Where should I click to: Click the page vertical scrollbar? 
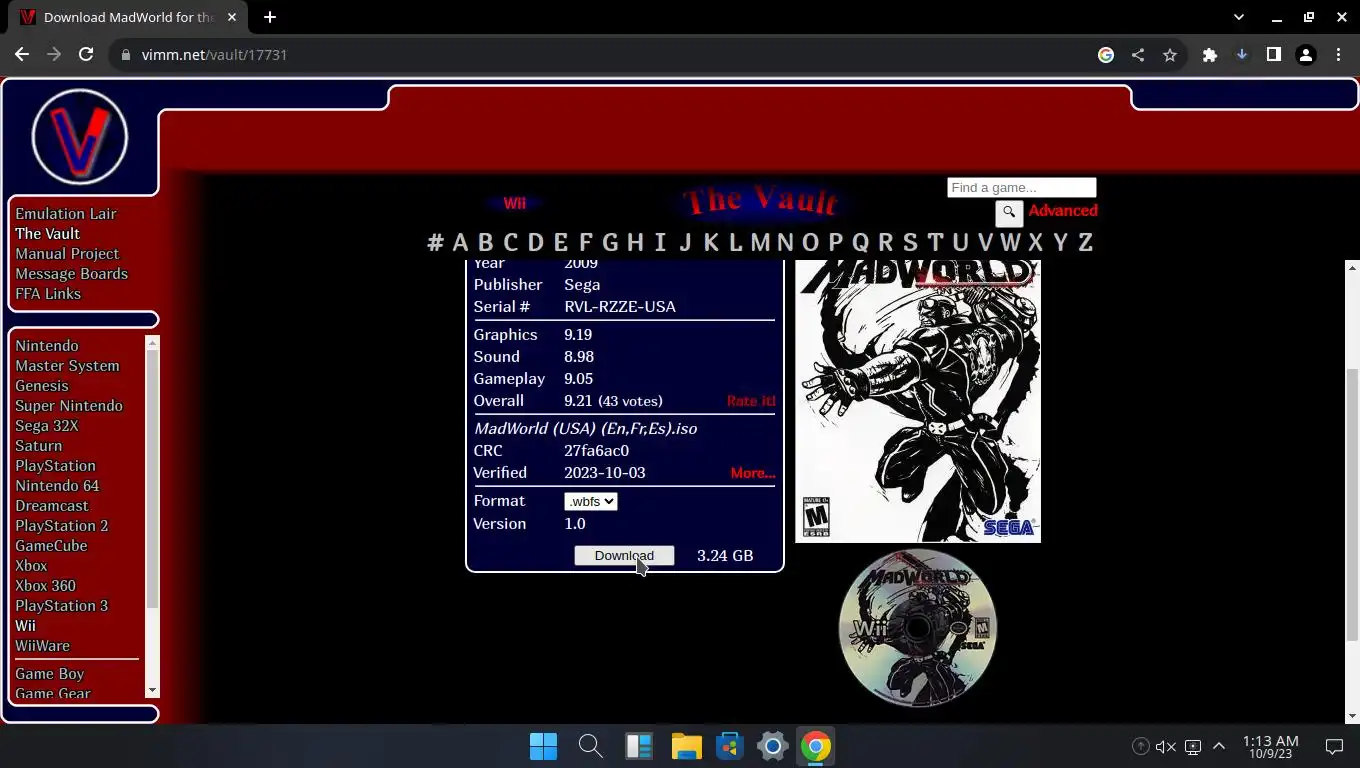[x=1352, y=505]
